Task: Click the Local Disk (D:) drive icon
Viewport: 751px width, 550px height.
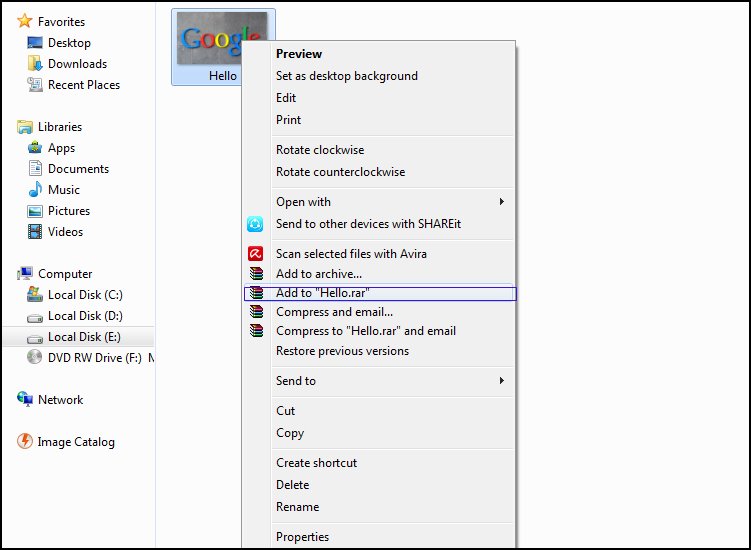Action: pyautogui.click(x=35, y=317)
